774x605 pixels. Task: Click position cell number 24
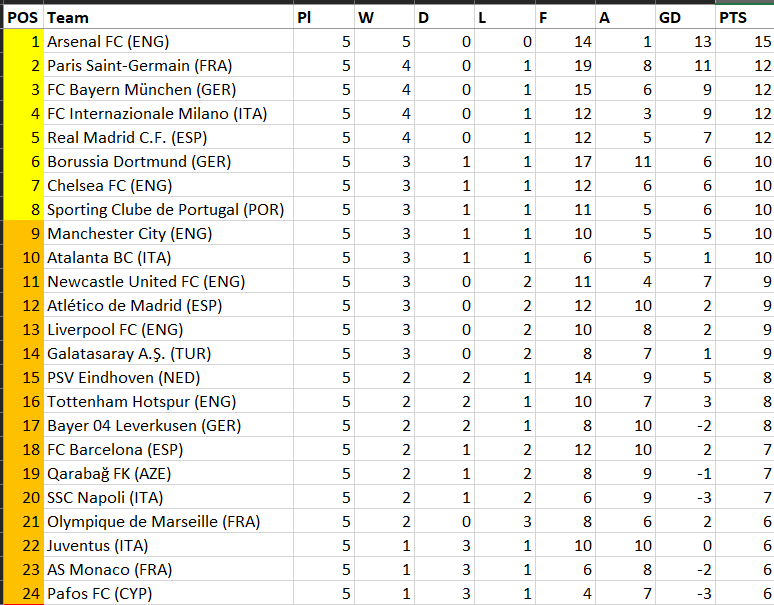(x=22, y=593)
